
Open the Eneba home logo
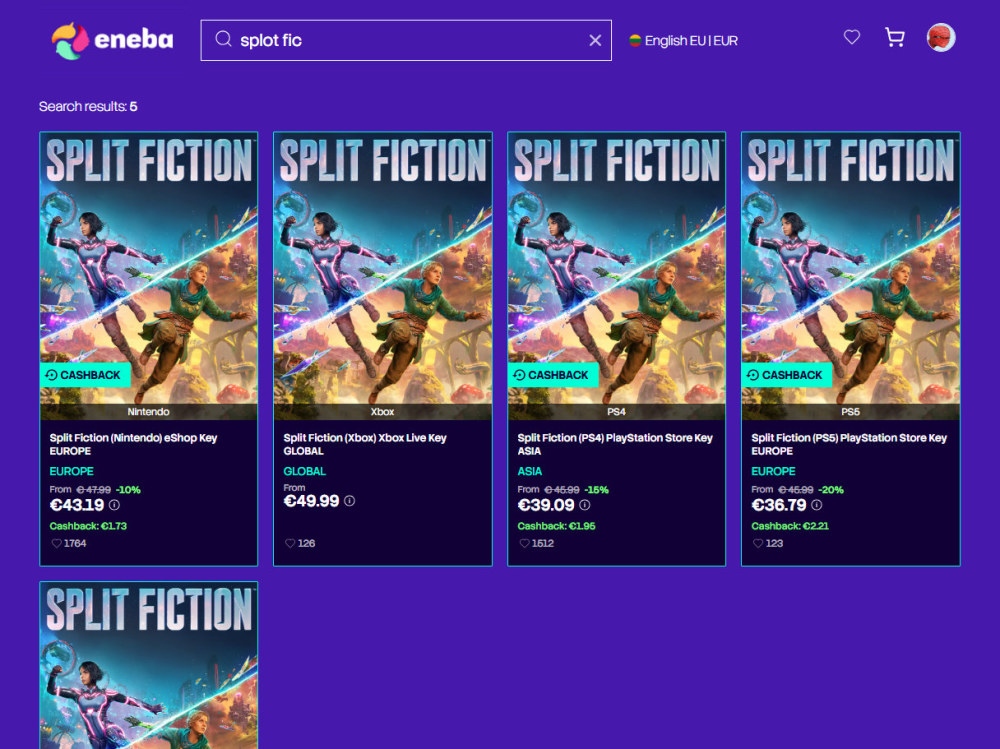pyautogui.click(x=112, y=40)
